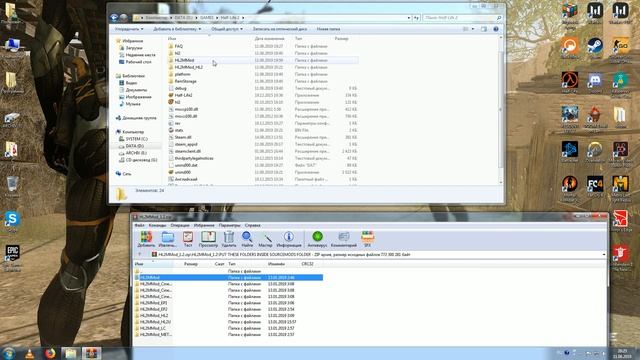640x360 pixels.
Task: Click the WinRAR Delete (Удалить) toolbar icon
Action: (x=229, y=239)
